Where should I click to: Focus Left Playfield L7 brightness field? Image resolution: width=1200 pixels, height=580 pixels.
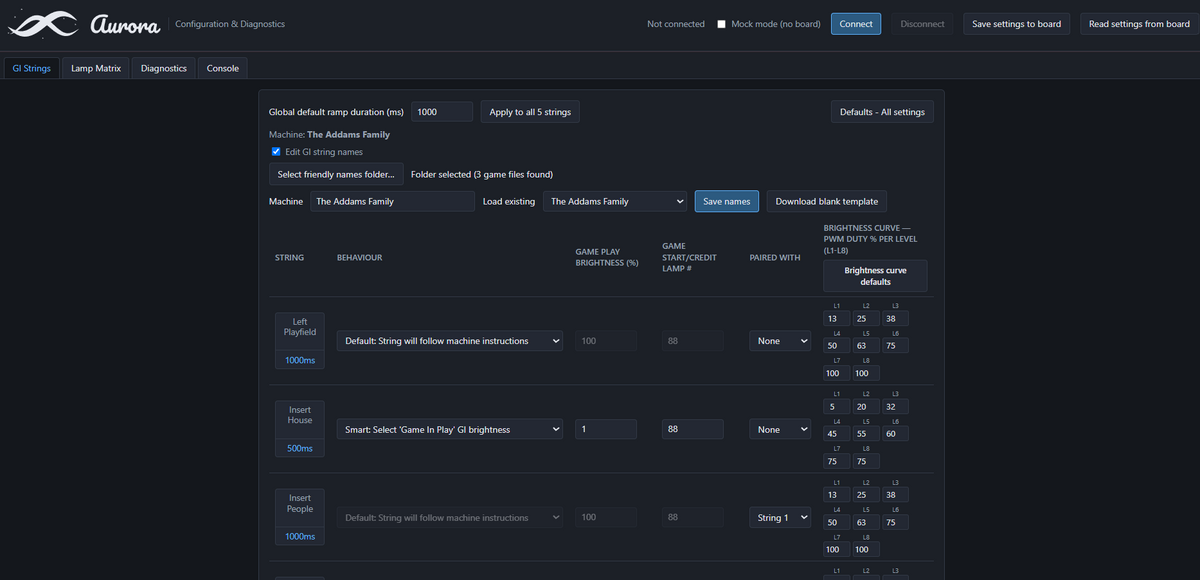coord(836,373)
